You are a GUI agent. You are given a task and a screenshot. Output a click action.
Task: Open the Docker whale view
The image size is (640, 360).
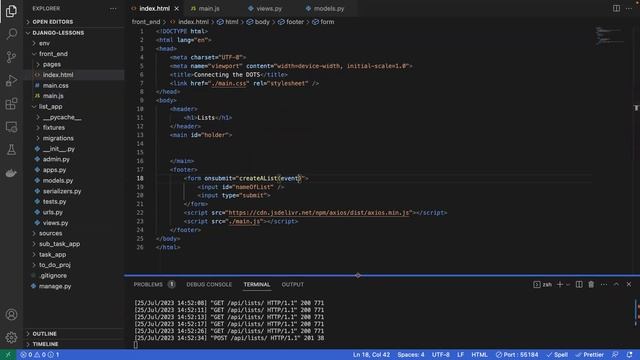point(11,173)
